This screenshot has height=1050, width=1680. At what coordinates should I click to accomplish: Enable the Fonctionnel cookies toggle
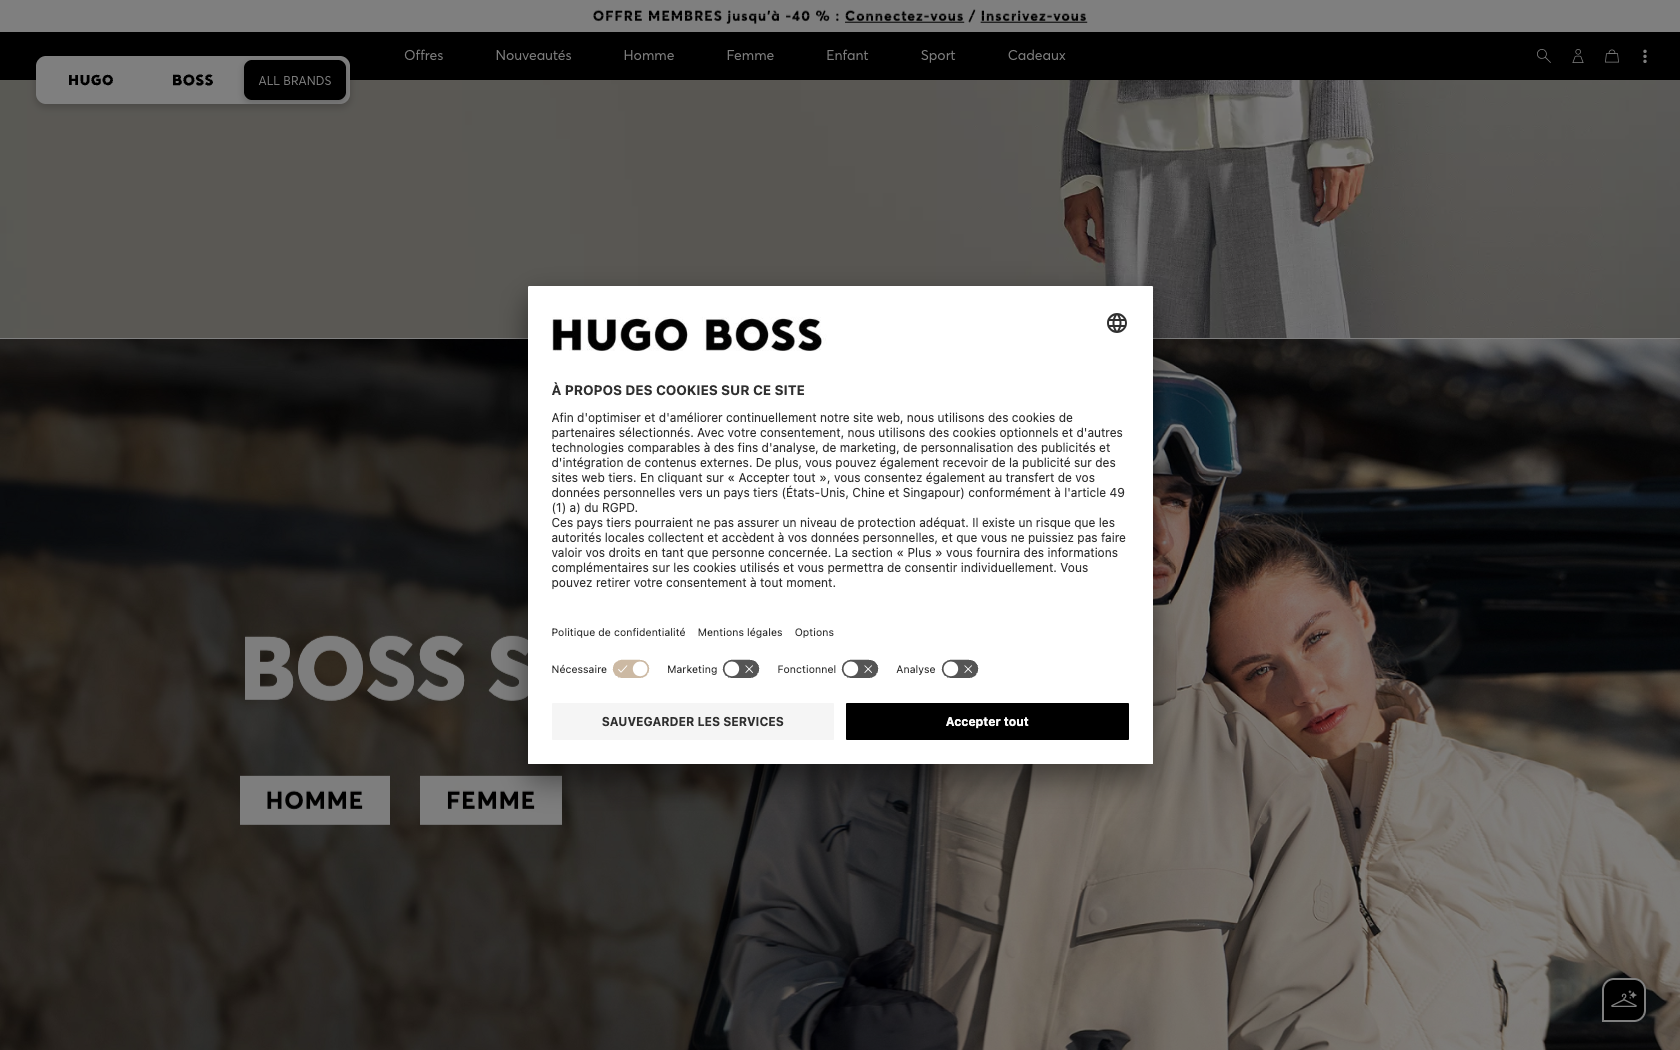858,669
